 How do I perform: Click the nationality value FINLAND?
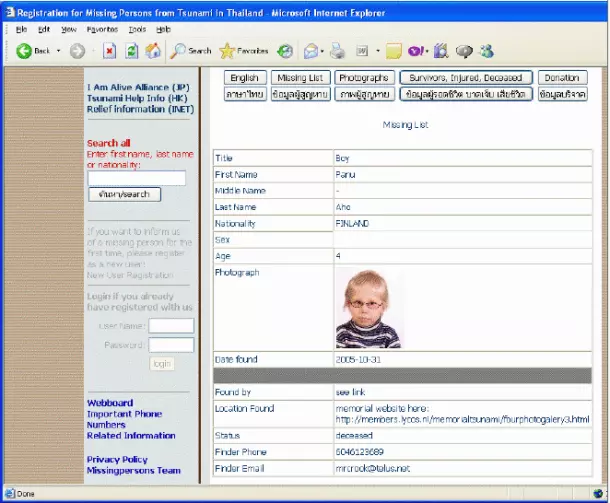(x=352, y=223)
